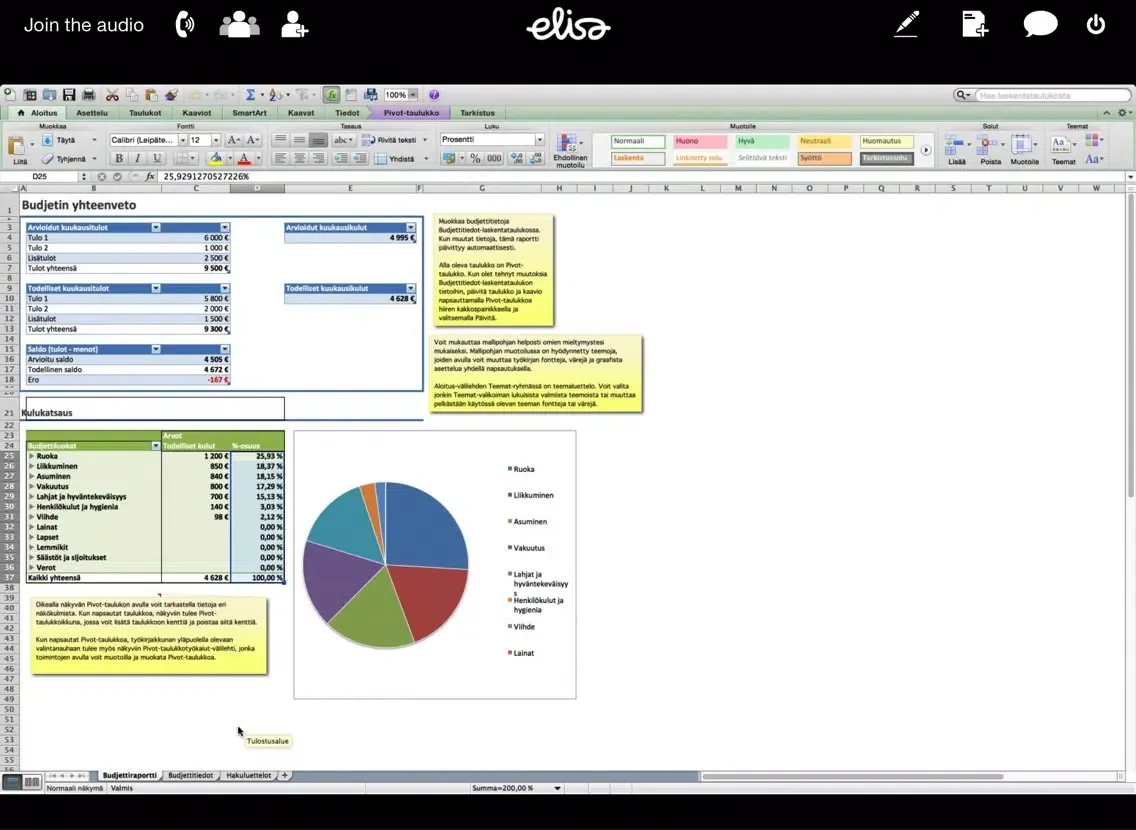Open the ribbon settings gear menu
Viewport: 1136px width, 830px height.
click(1123, 113)
